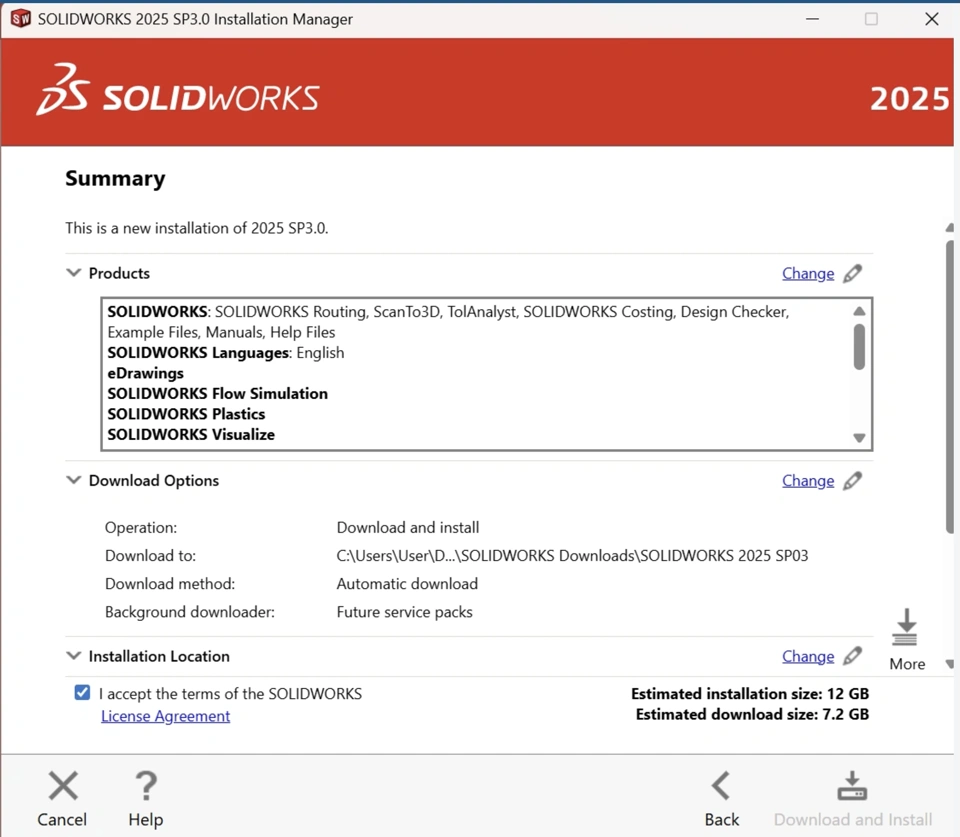Click the Products list scrollbar thumb
960x837 pixels.
click(x=859, y=347)
